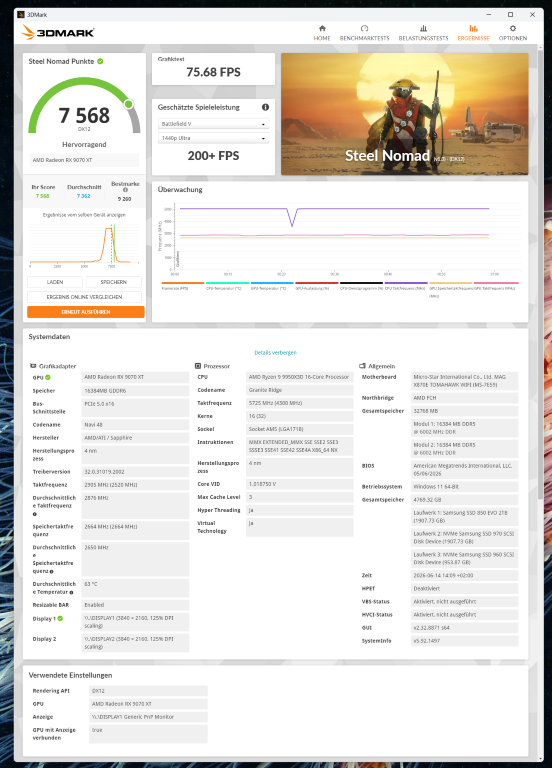Click the PCIe 5.0 x16 value
The height and width of the screenshot is (768, 552).
tap(135, 408)
